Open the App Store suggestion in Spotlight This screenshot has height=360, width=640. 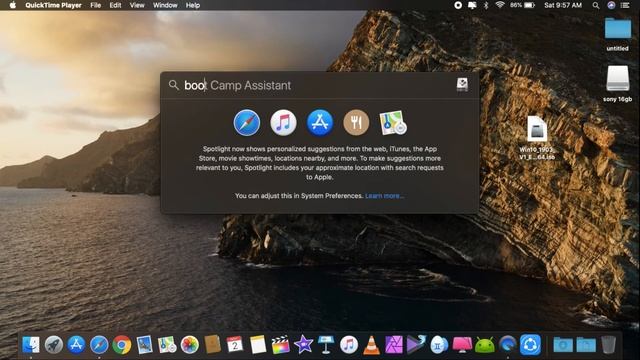[320, 122]
